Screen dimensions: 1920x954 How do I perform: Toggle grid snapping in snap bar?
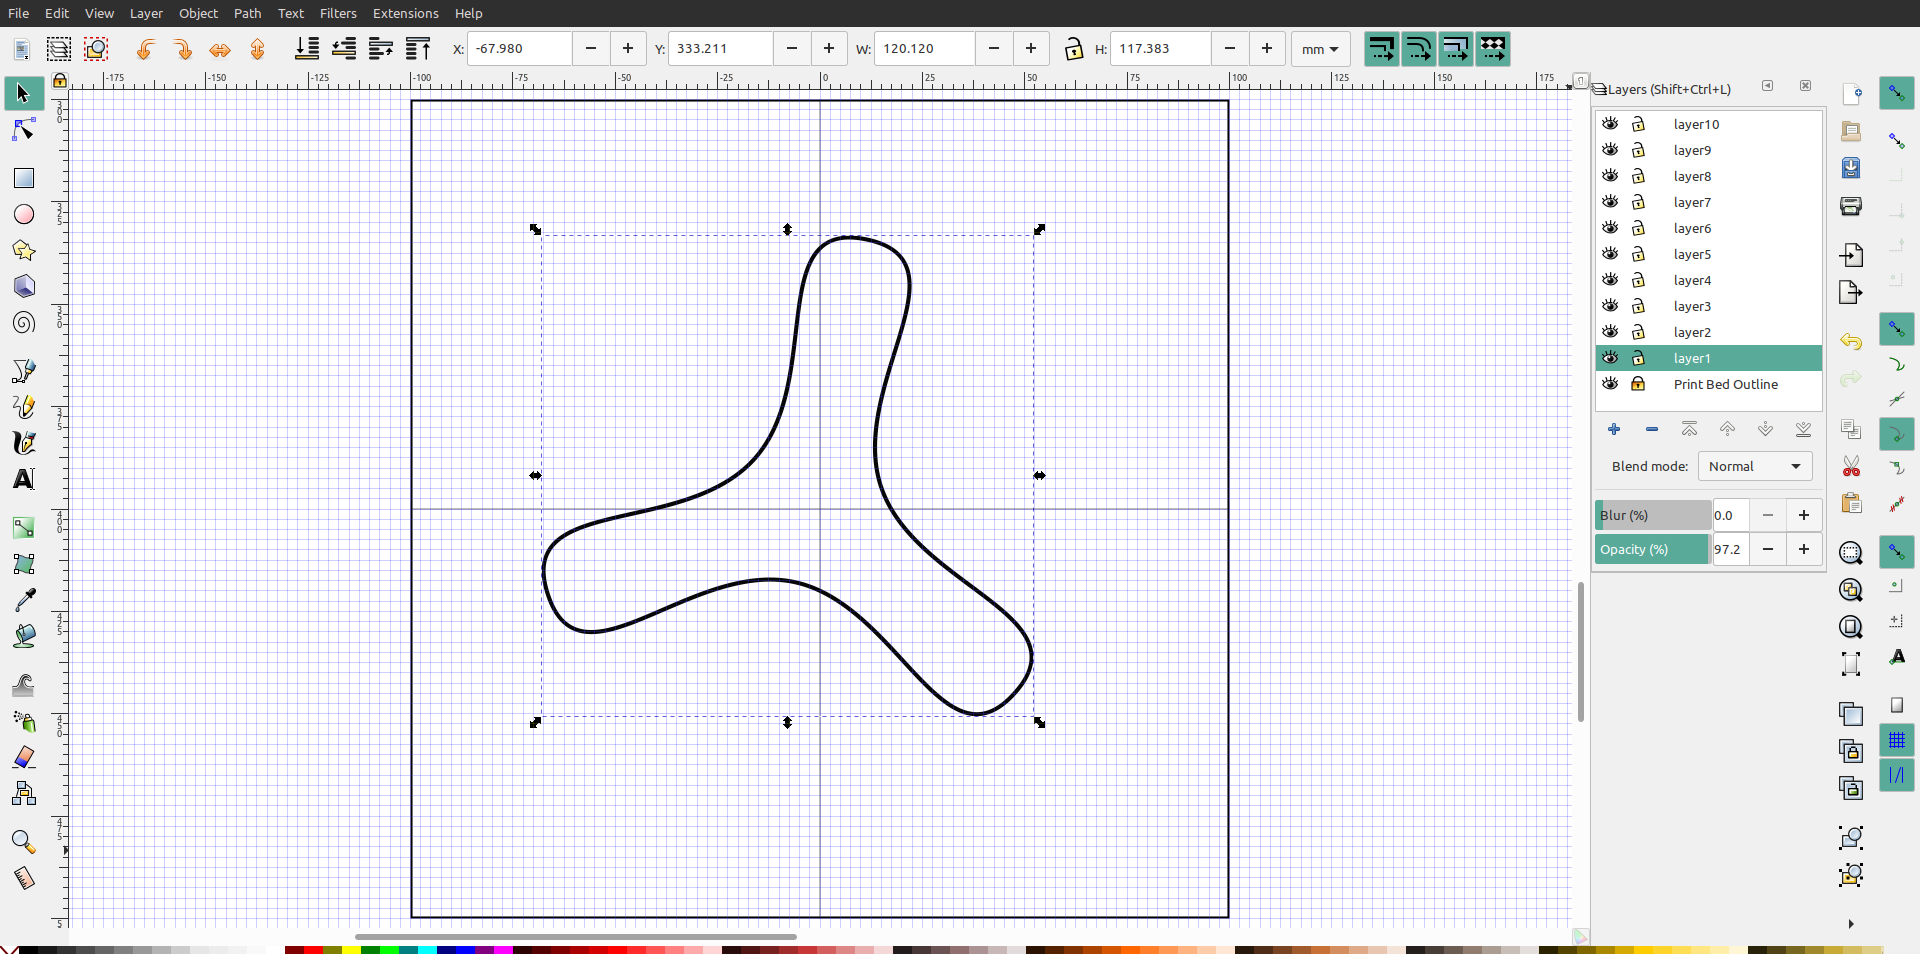(x=1896, y=740)
